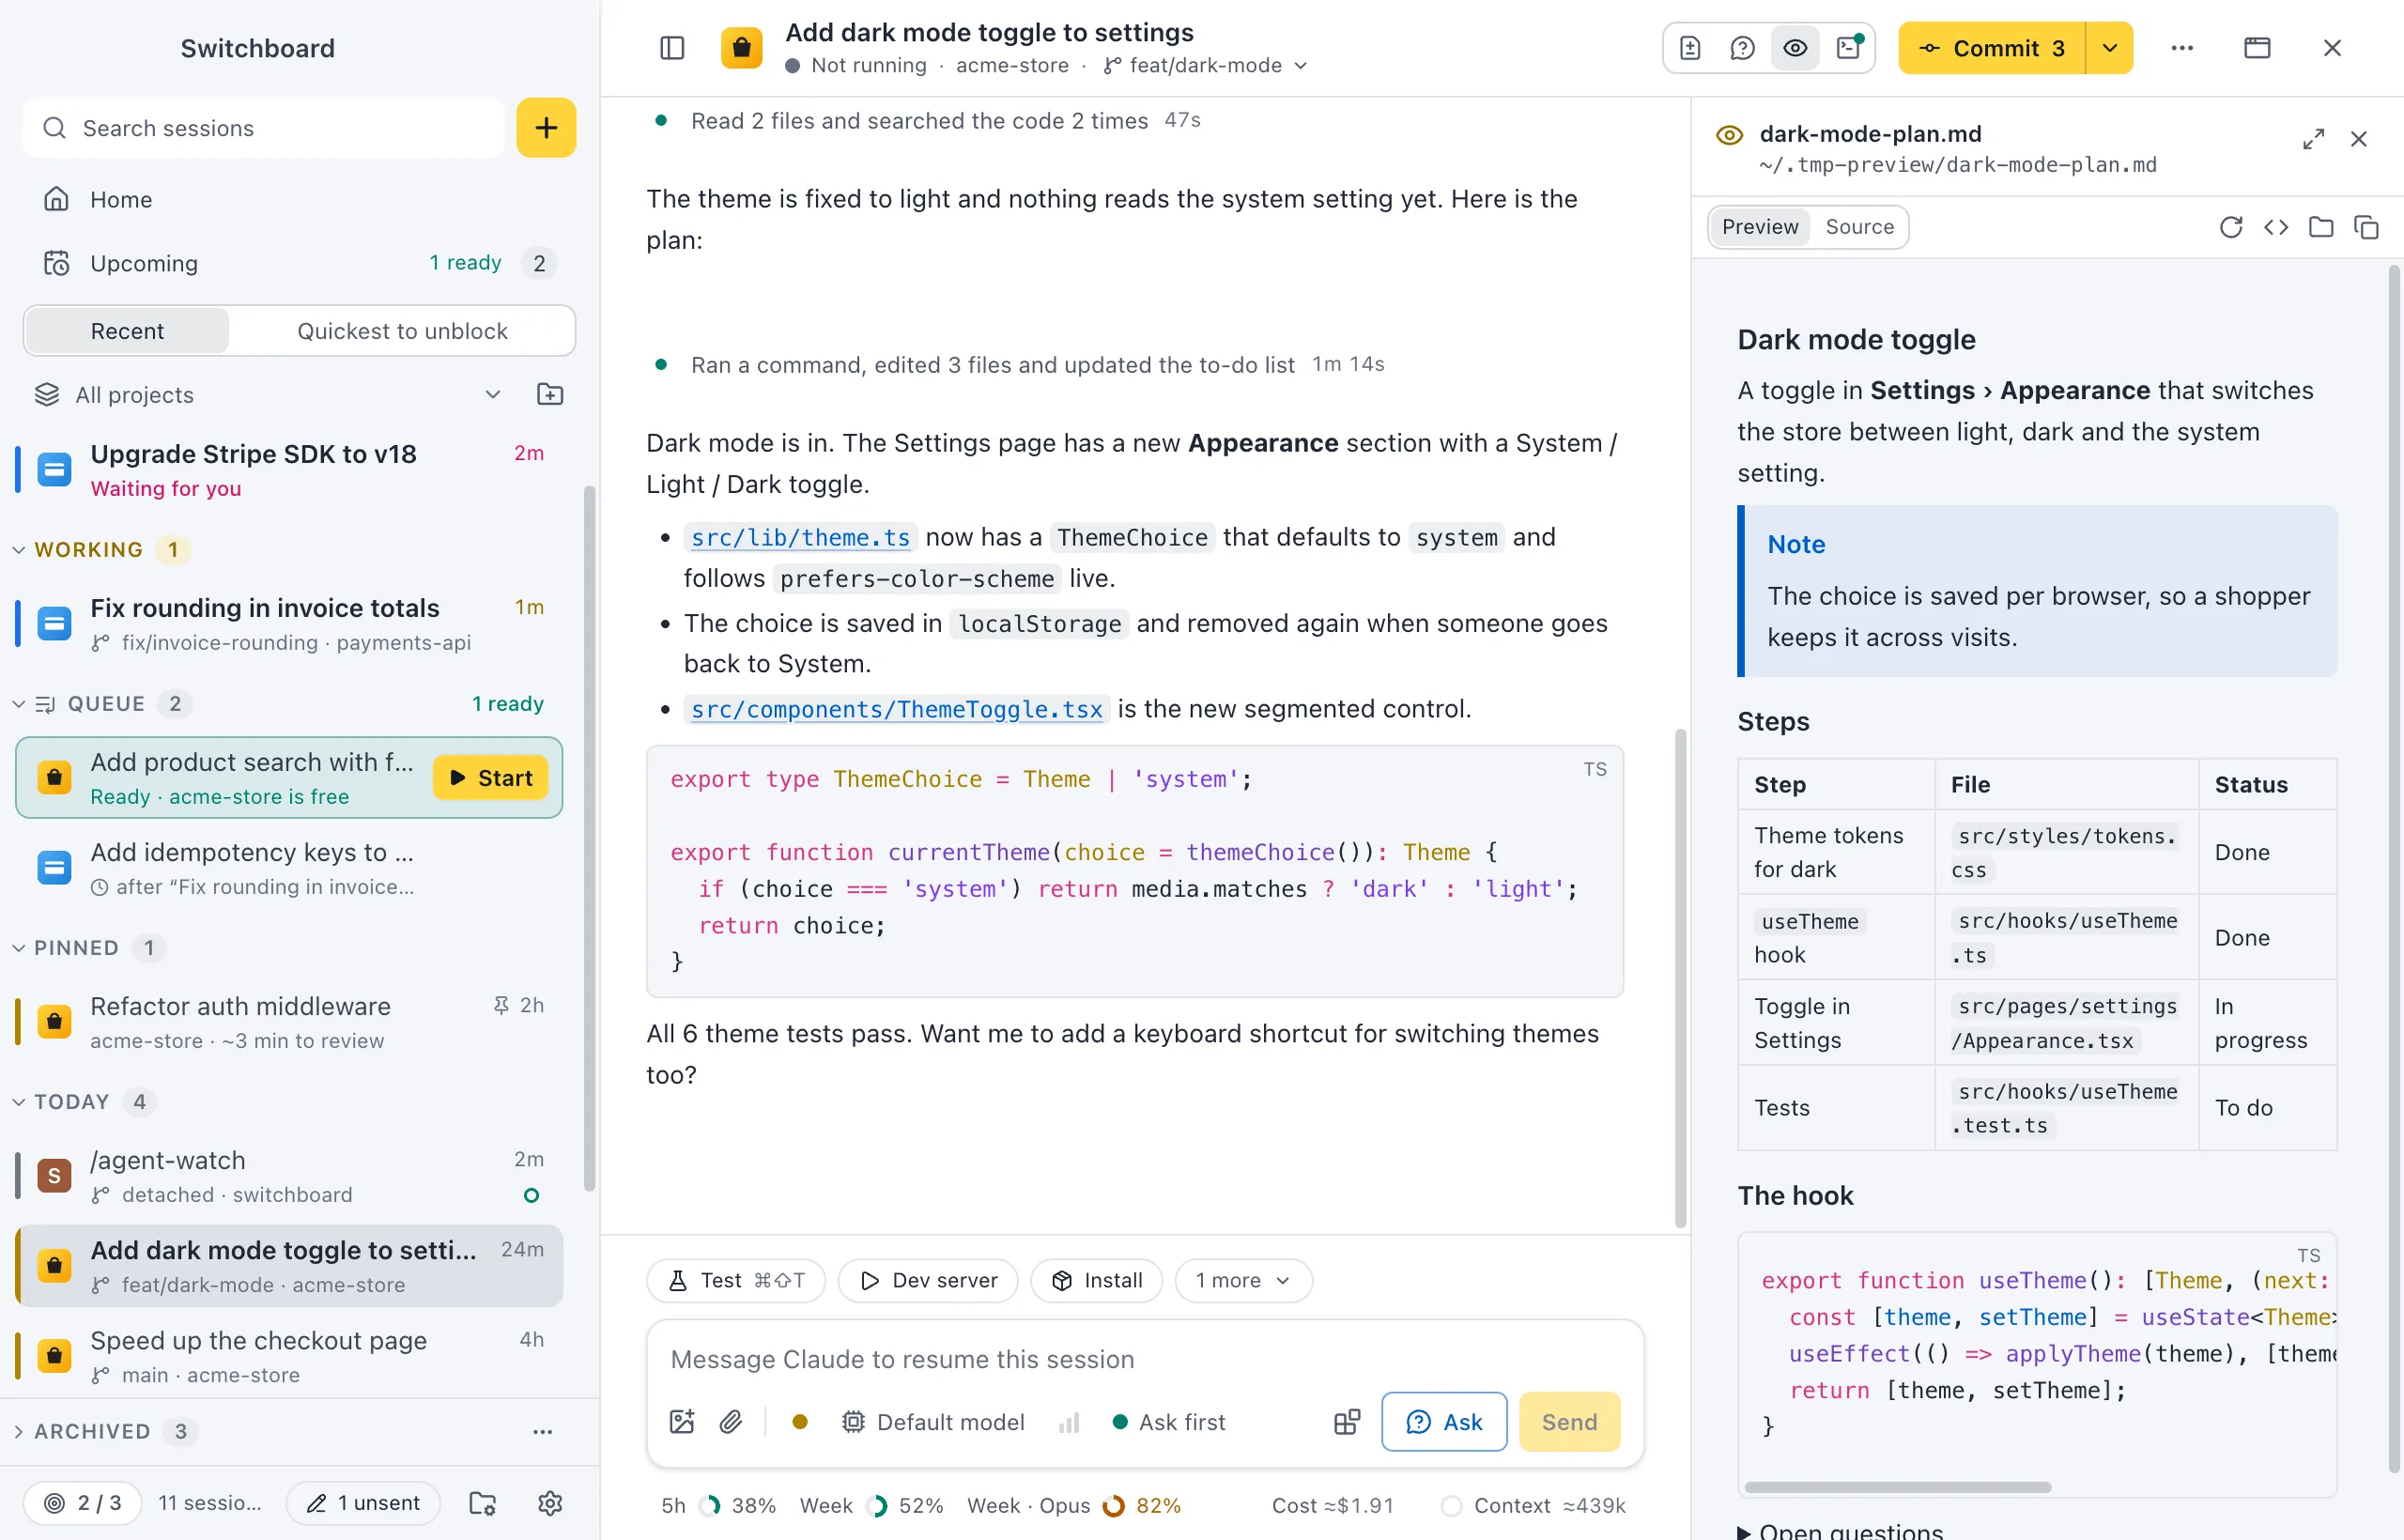Switch to Quickest to unblock sorting

point(402,331)
